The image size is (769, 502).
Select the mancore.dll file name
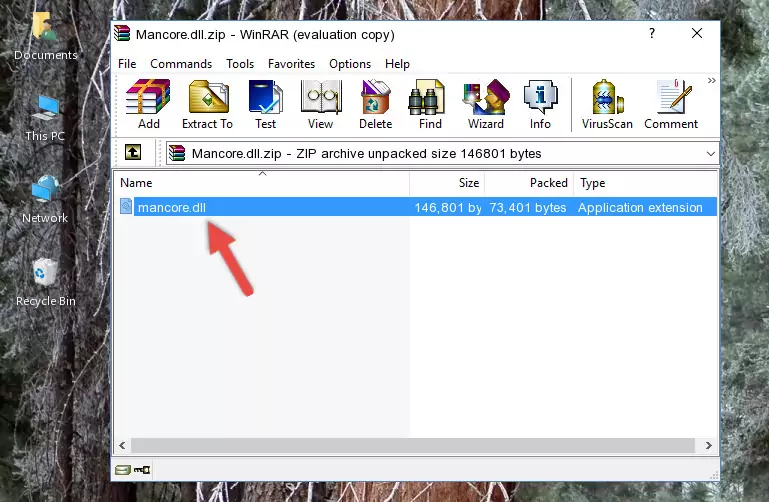click(172, 207)
